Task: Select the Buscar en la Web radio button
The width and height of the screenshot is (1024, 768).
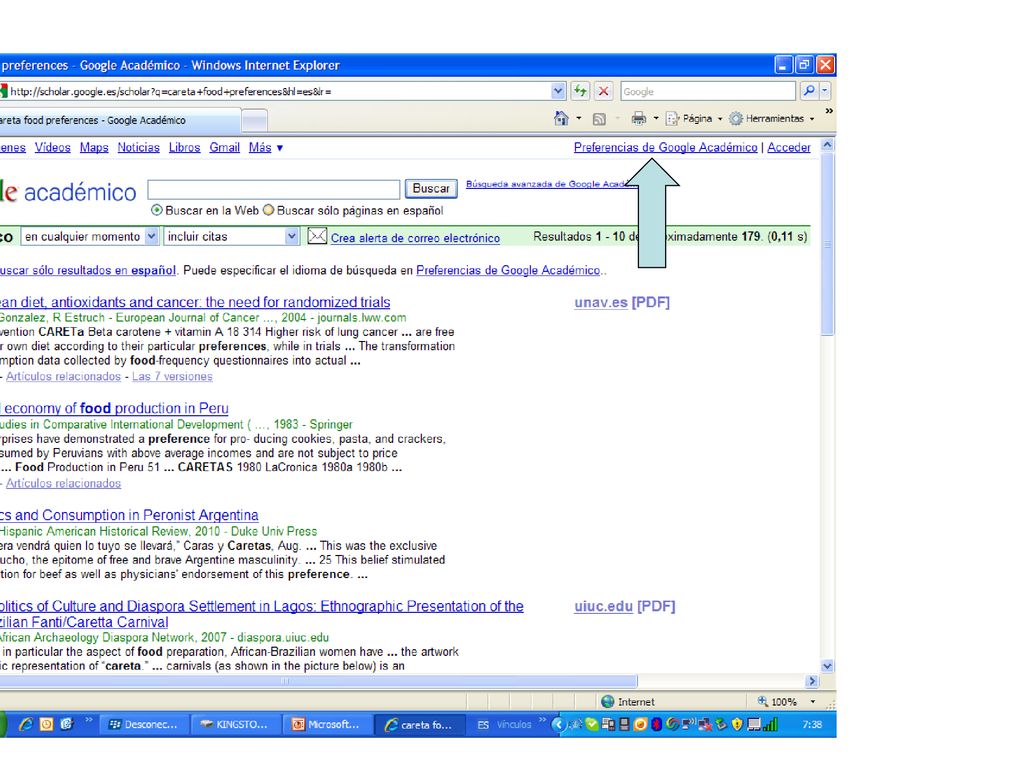Action: pyautogui.click(x=157, y=210)
